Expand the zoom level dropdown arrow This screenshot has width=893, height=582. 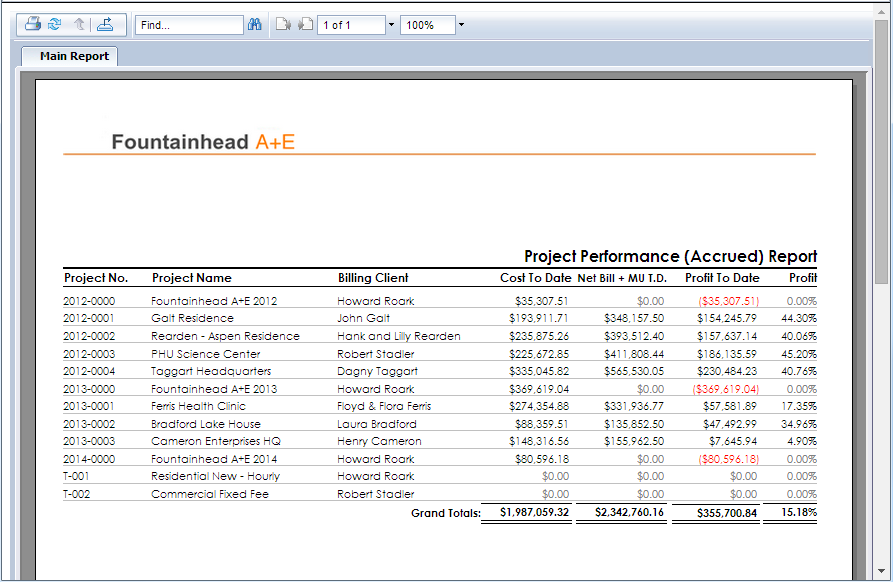coord(461,25)
